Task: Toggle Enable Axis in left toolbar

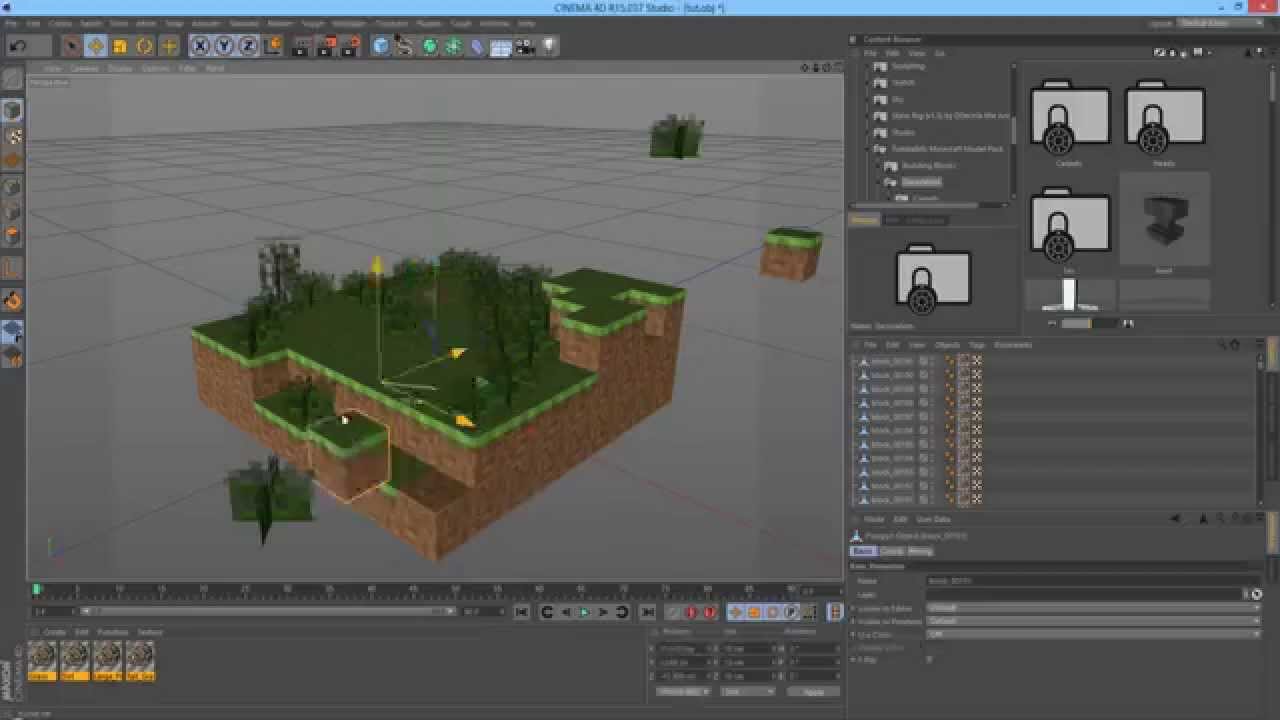Action: tap(13, 268)
